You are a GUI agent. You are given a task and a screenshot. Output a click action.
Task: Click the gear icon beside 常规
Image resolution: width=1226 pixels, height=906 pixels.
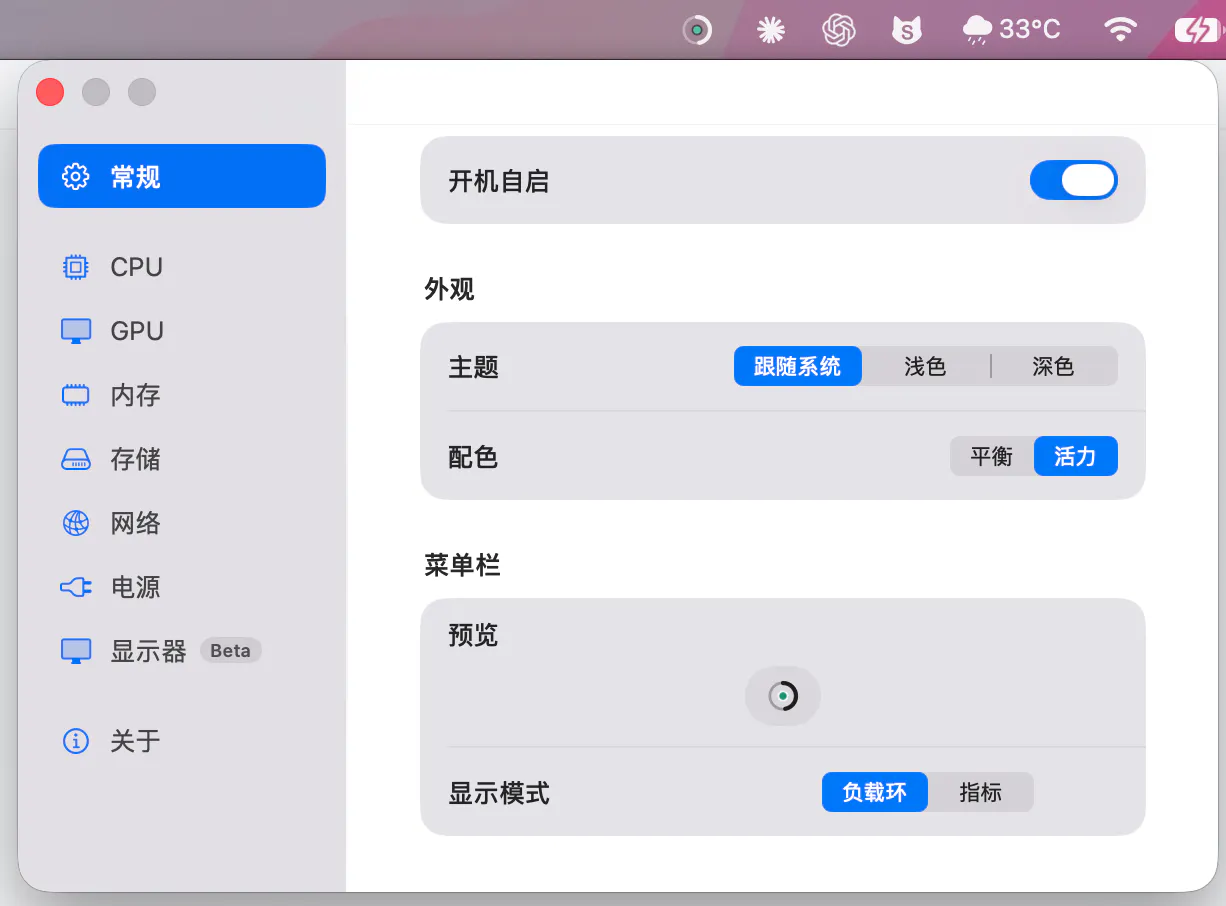pyautogui.click(x=76, y=177)
